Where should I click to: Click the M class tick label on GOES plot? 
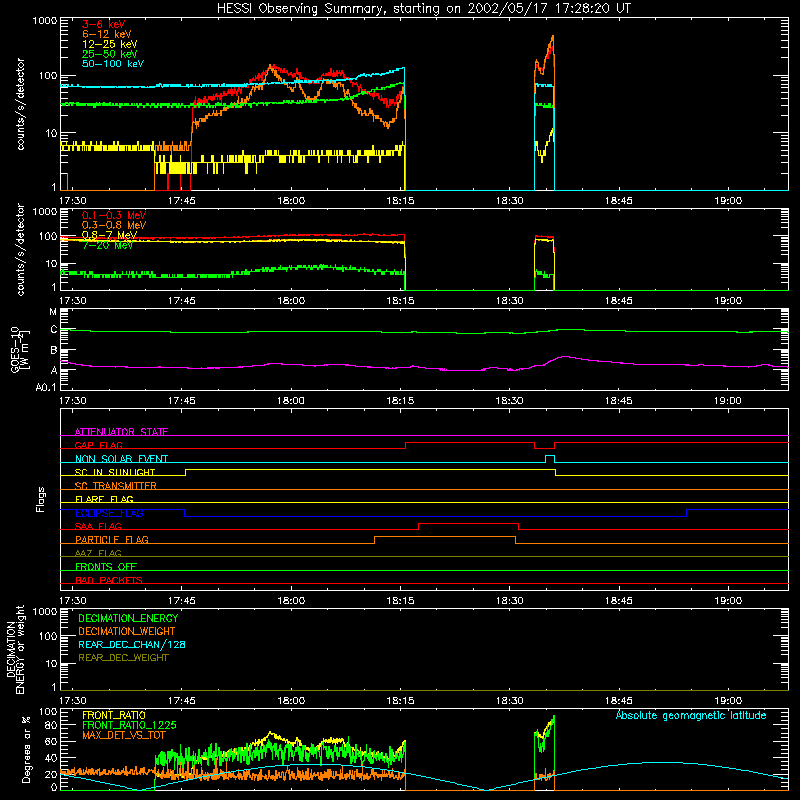pyautogui.click(x=53, y=312)
